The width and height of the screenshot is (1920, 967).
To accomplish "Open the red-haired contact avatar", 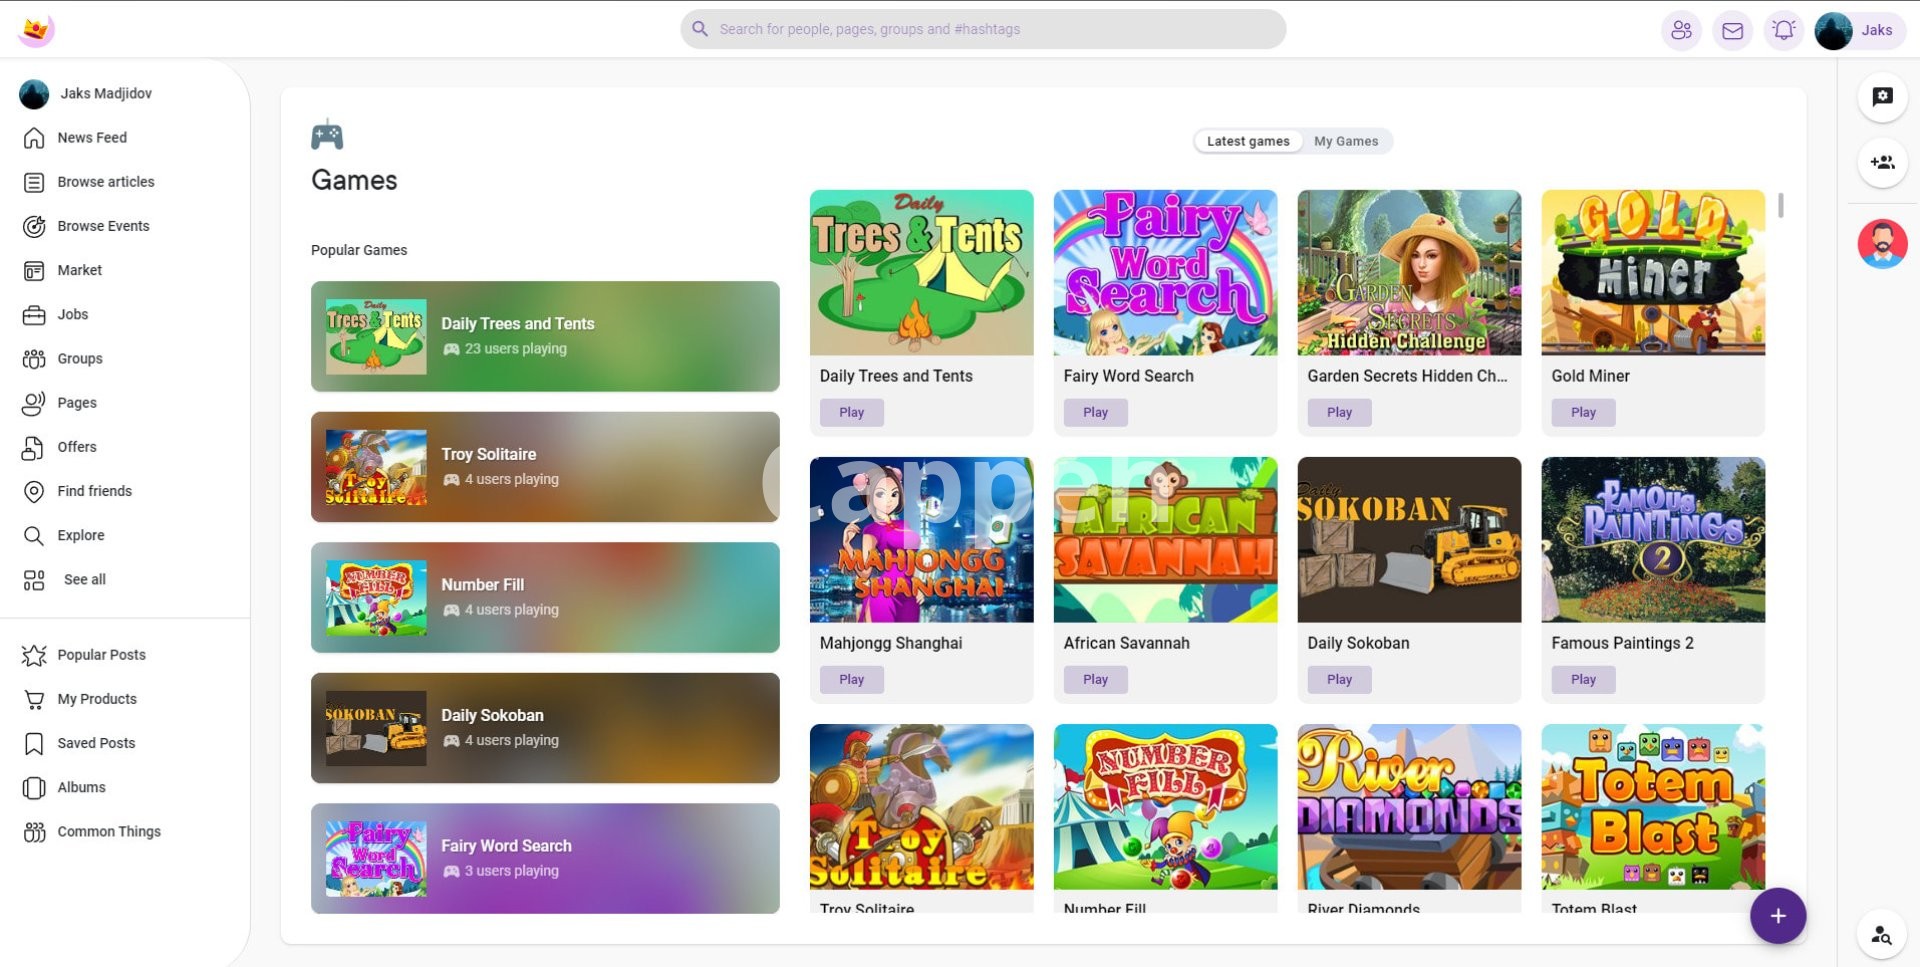I will (1882, 244).
